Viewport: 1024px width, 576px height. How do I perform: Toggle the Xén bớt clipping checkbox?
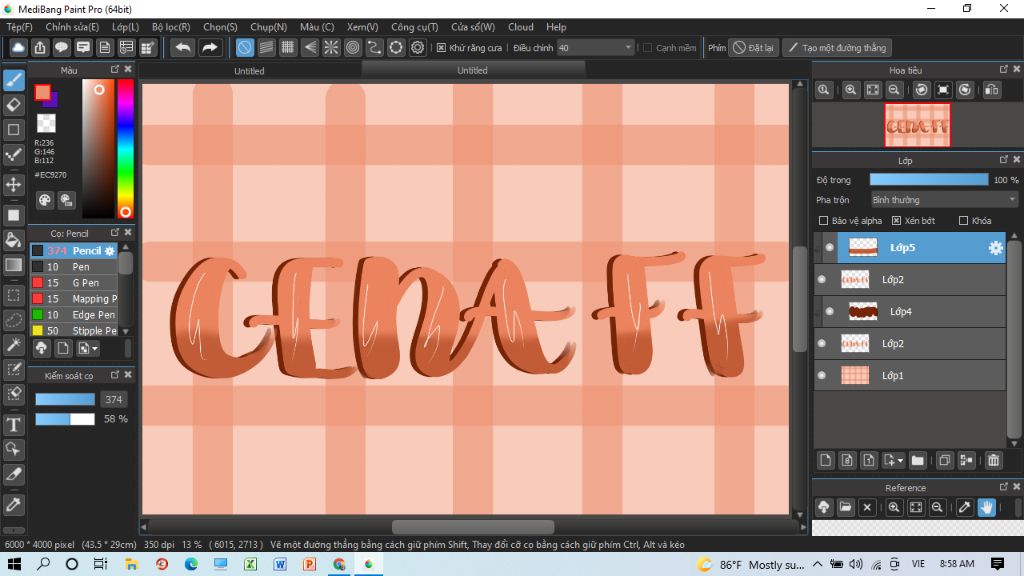(x=897, y=221)
